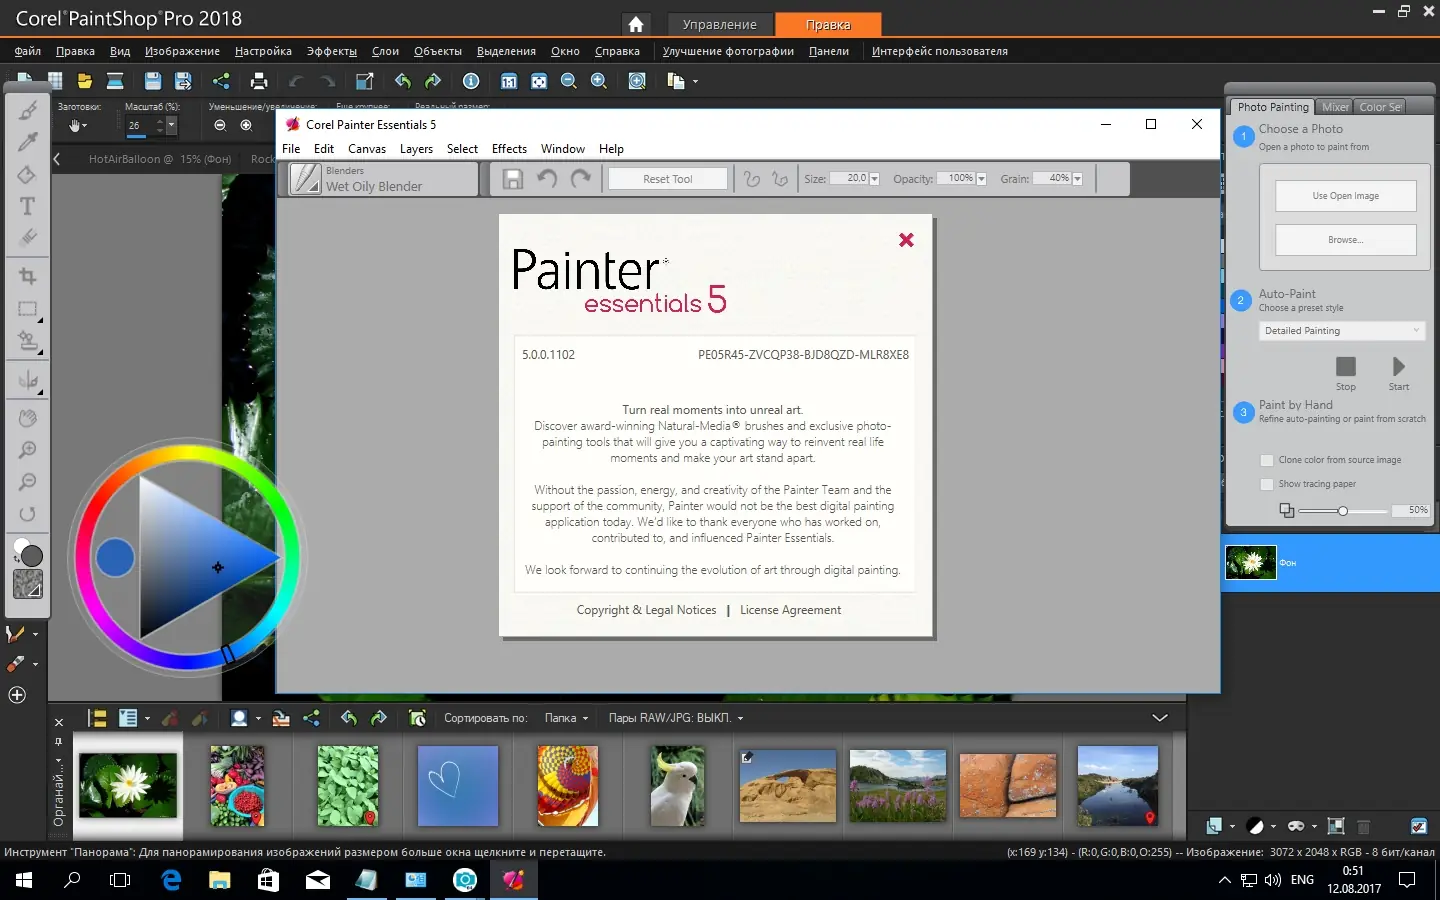The height and width of the screenshot is (900, 1440).
Task: Open the Size value dropdown arrow
Action: click(x=875, y=179)
